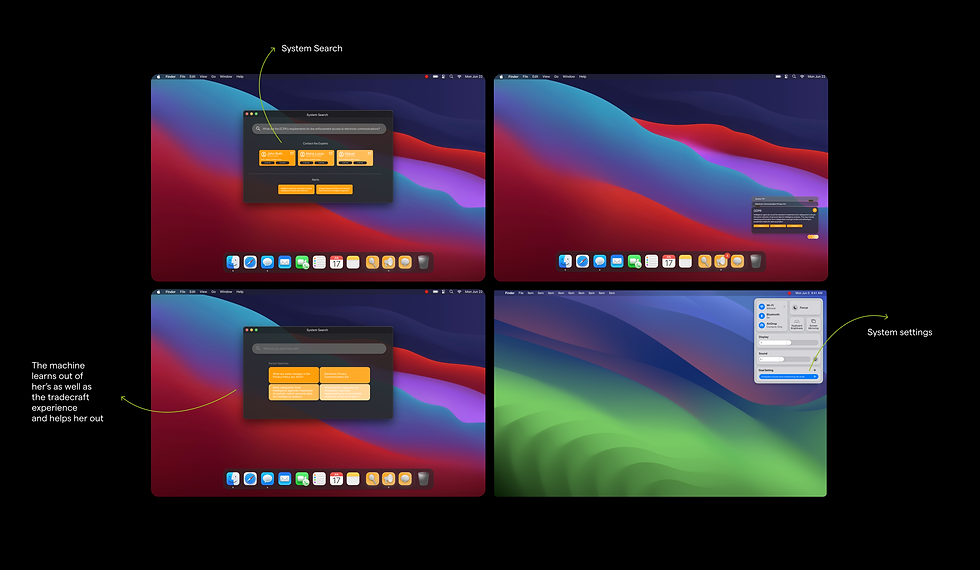Open orange magnifier search app in top-left dock

[372, 262]
